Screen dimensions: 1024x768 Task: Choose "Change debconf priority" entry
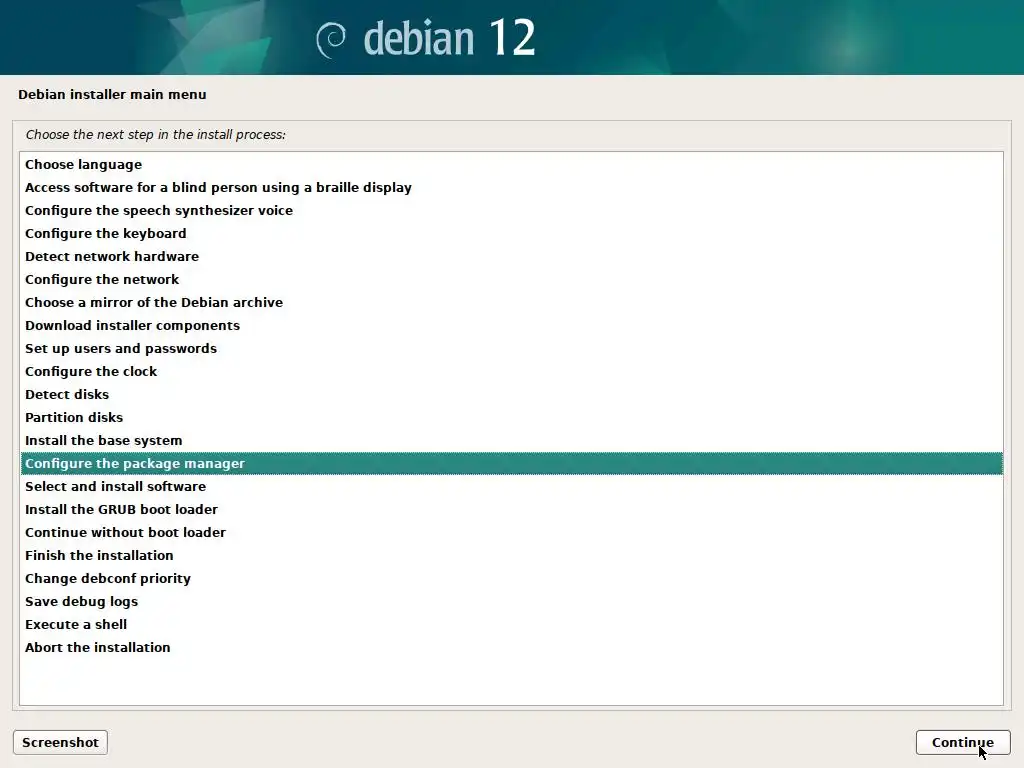511,579
